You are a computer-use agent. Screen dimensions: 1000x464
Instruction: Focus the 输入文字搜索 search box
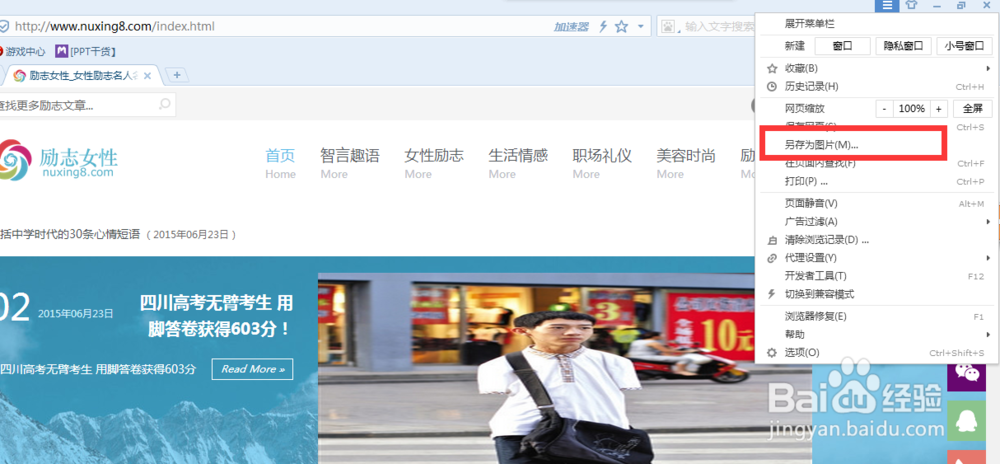[x=719, y=27]
